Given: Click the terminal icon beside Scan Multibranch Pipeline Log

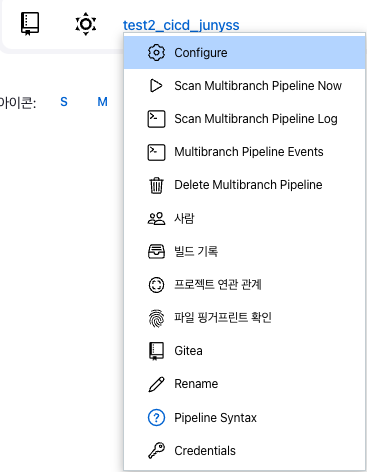Looking at the screenshot, I should (x=156, y=119).
